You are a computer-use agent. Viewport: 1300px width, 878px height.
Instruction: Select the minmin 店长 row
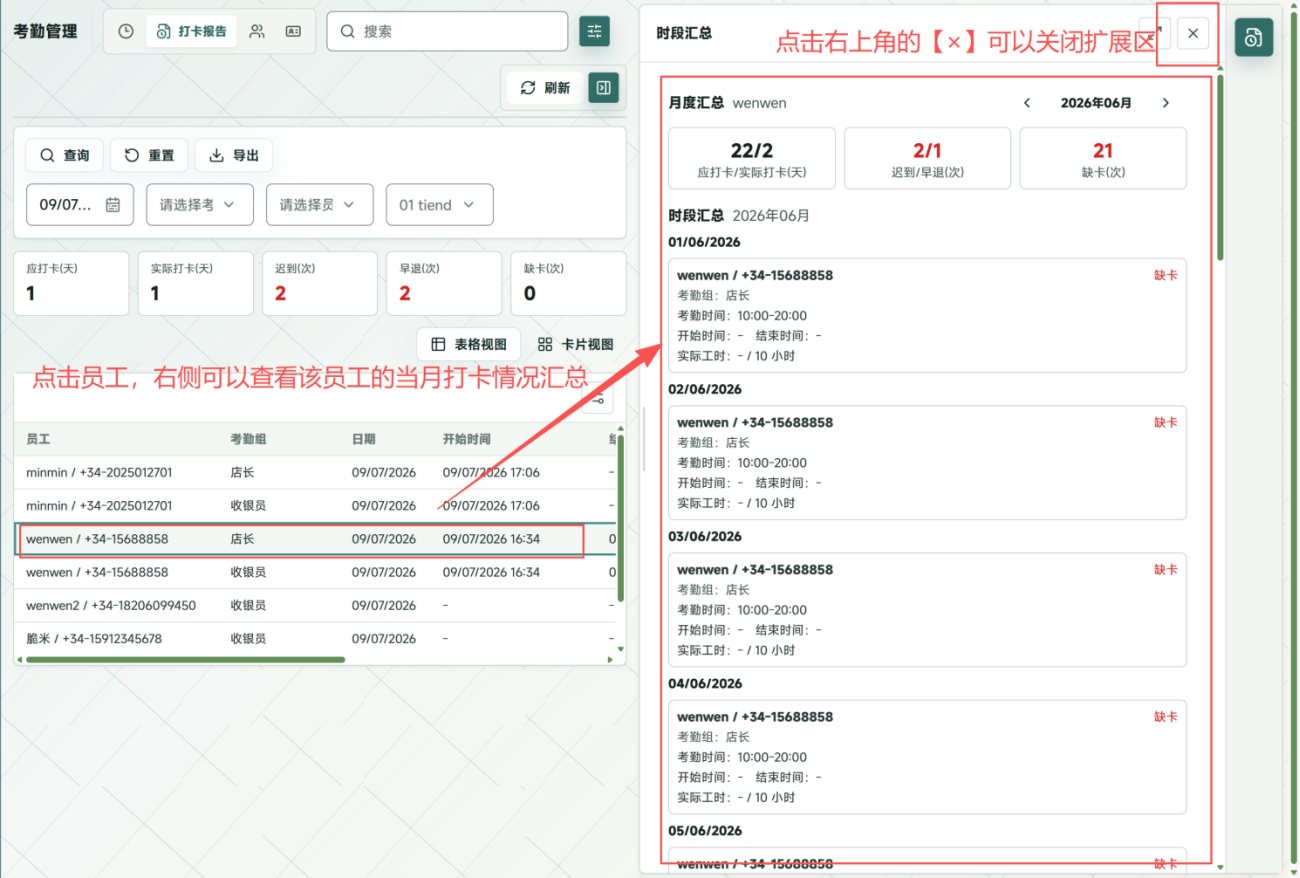[315, 472]
